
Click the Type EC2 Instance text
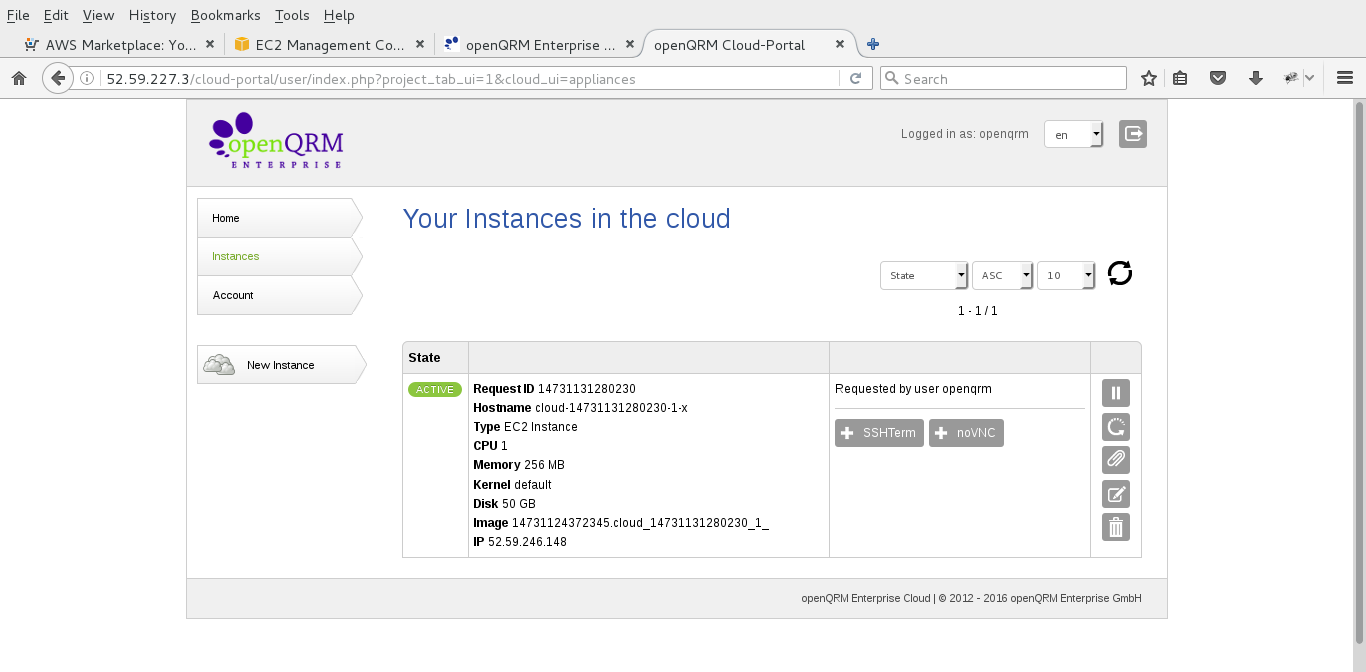[x=525, y=427]
